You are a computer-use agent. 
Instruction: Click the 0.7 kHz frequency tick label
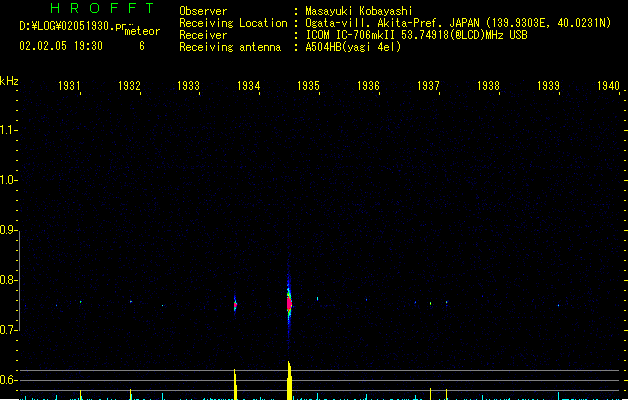[x=7, y=330]
